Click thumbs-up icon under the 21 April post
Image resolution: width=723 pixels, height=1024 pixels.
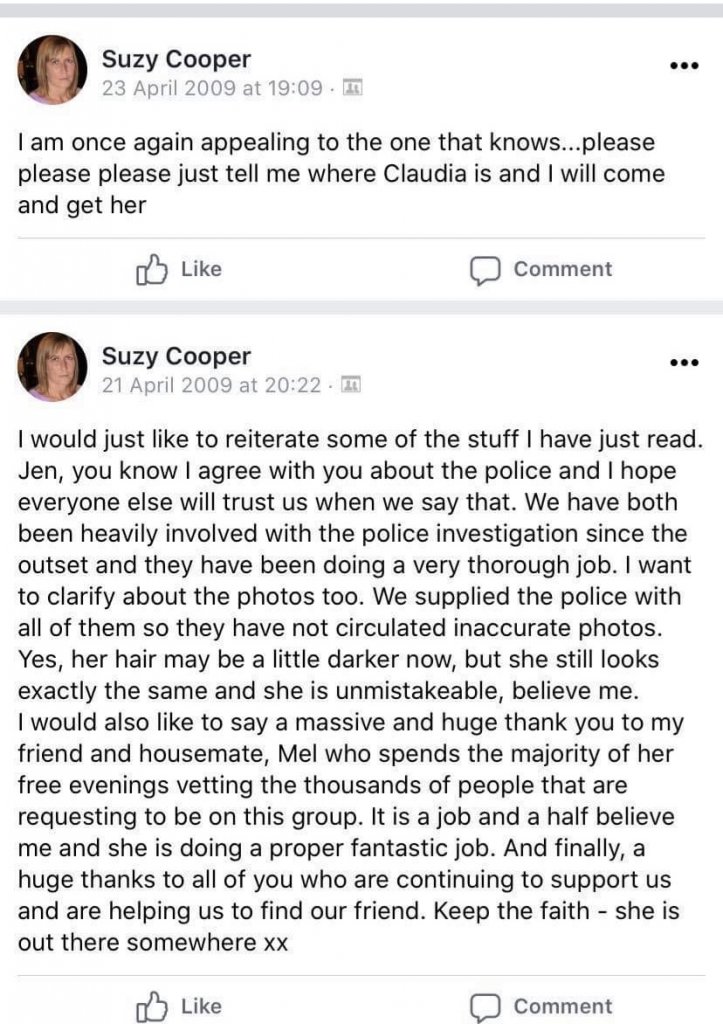coord(150,1006)
